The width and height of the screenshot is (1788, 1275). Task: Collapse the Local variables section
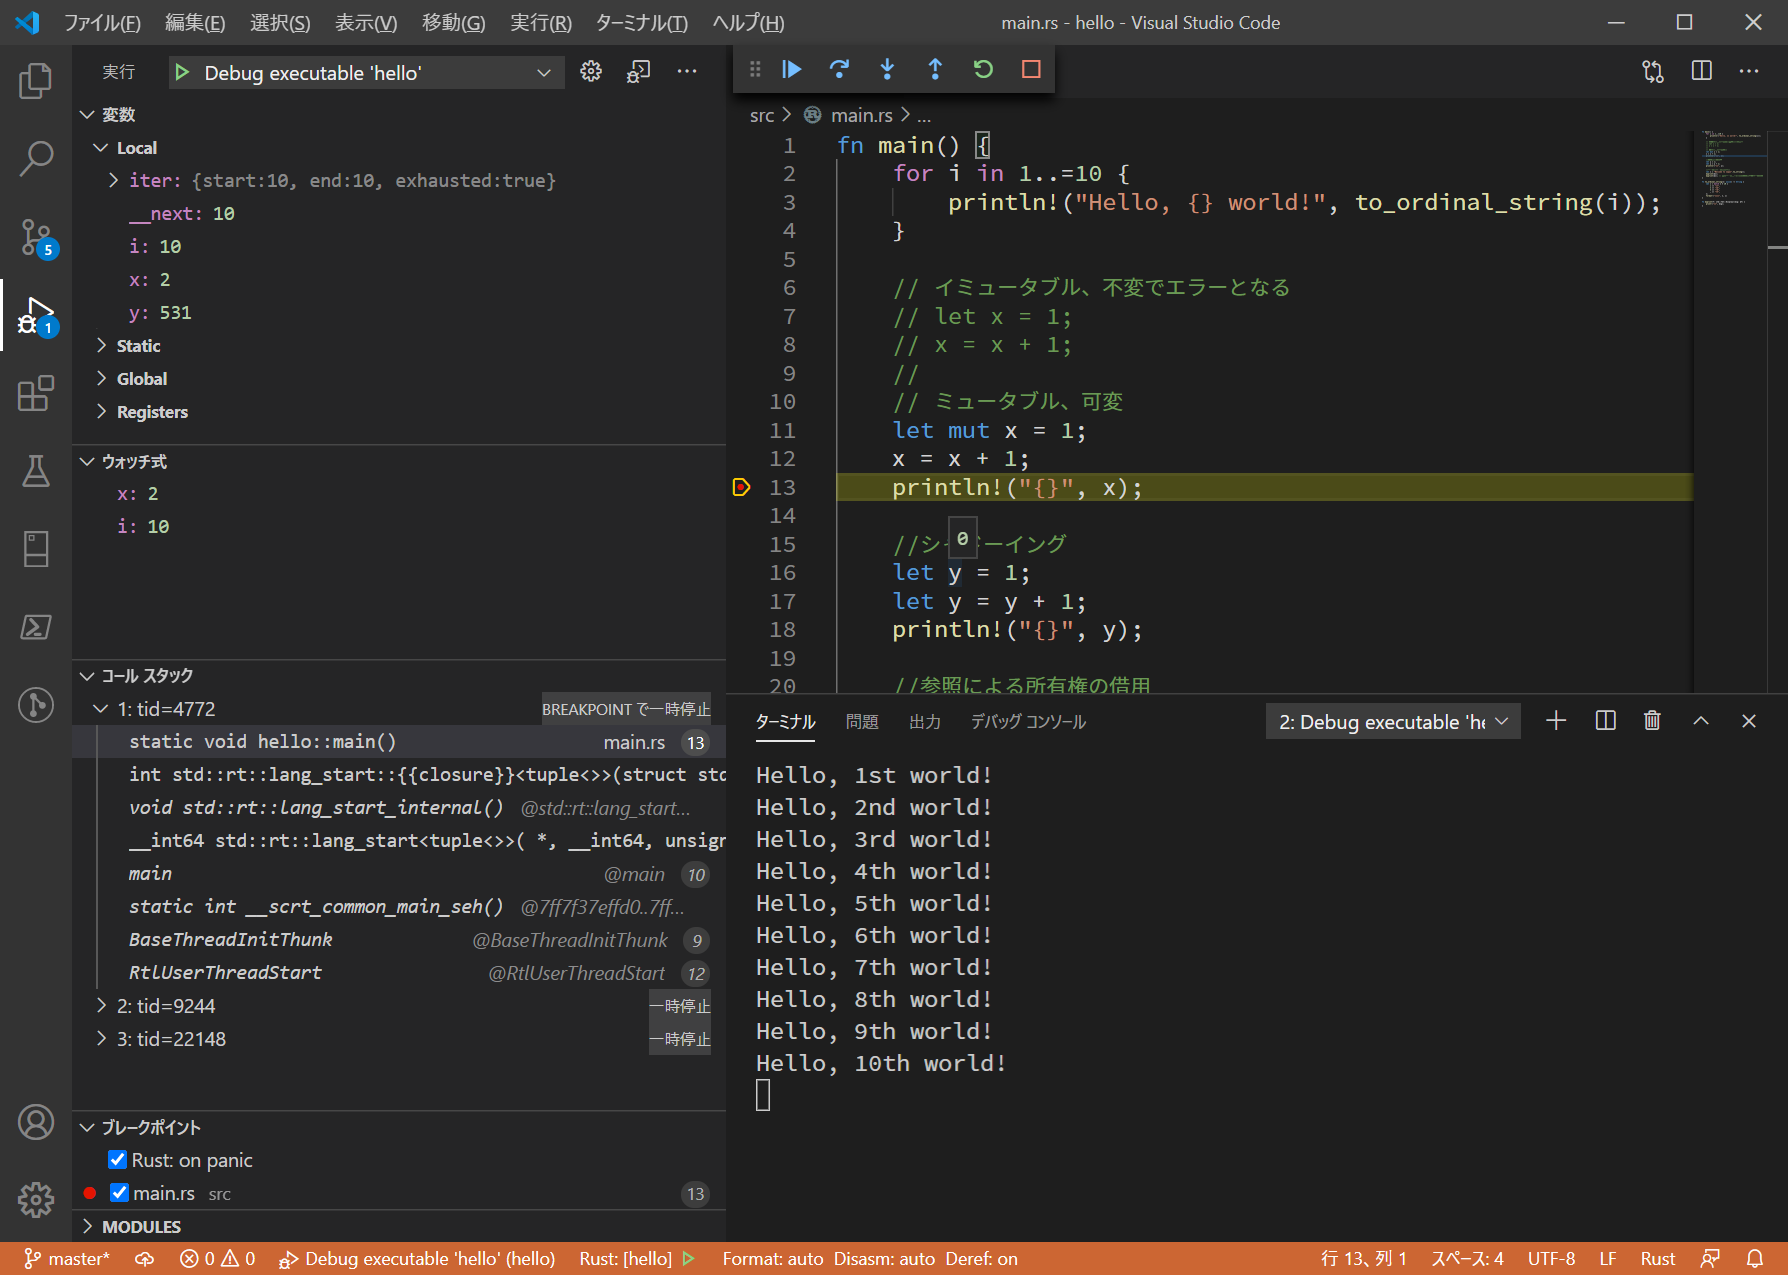click(101, 147)
